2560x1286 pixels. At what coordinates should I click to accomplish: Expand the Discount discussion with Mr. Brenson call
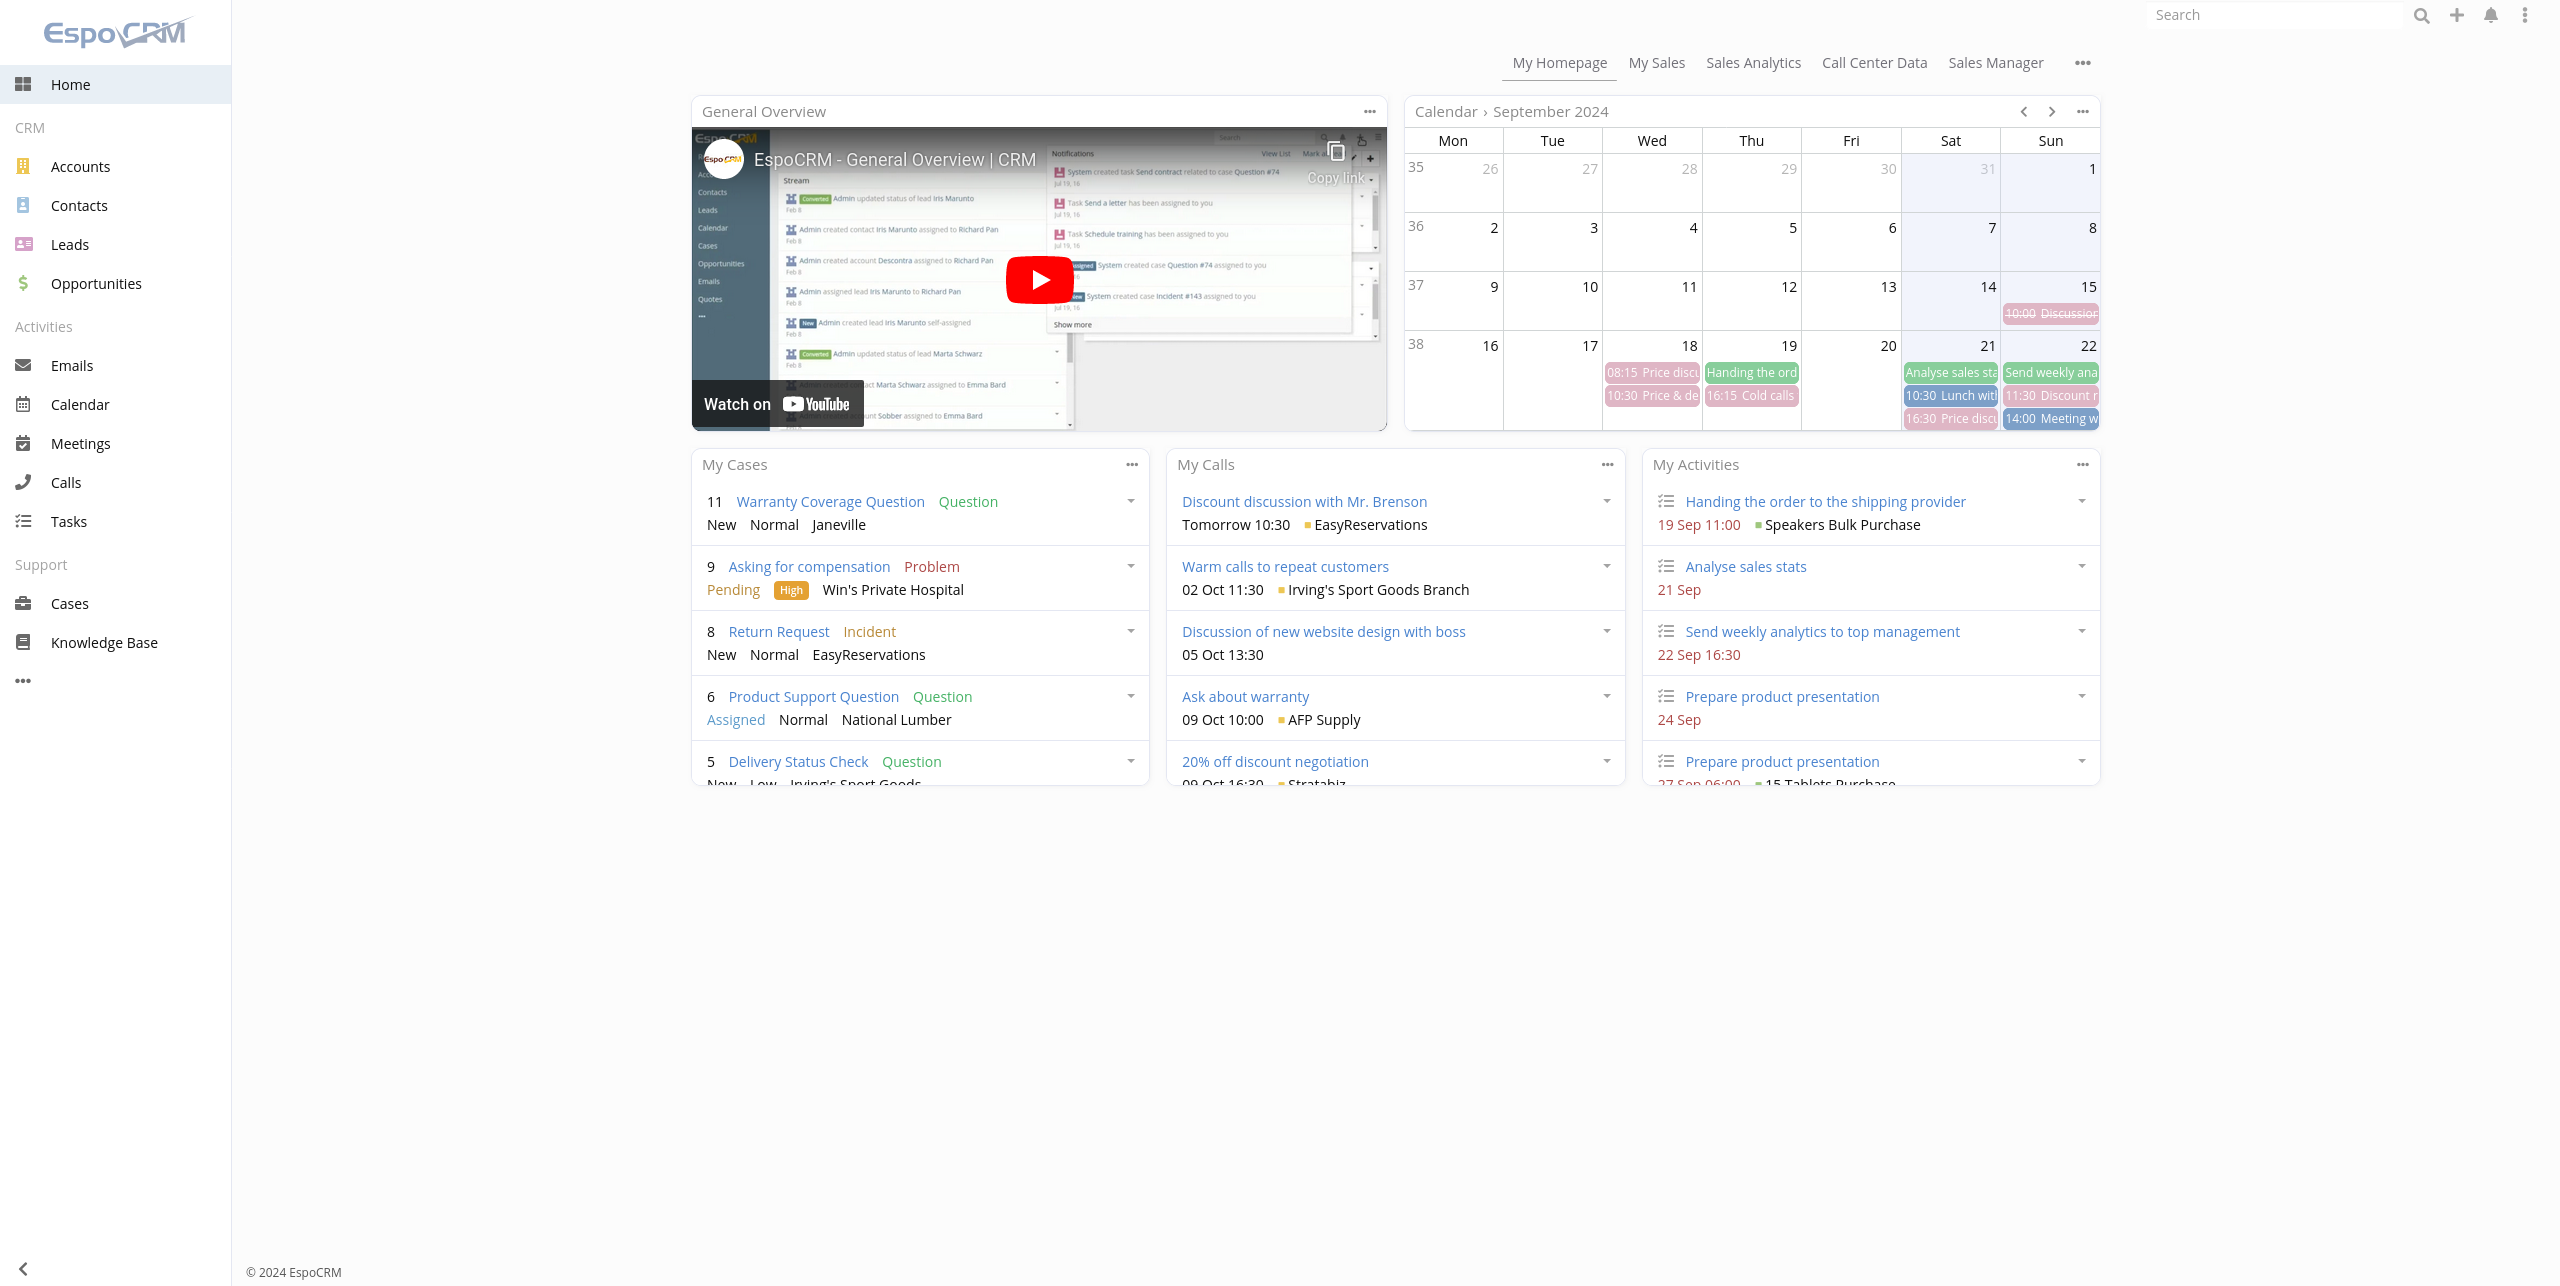(x=1606, y=501)
